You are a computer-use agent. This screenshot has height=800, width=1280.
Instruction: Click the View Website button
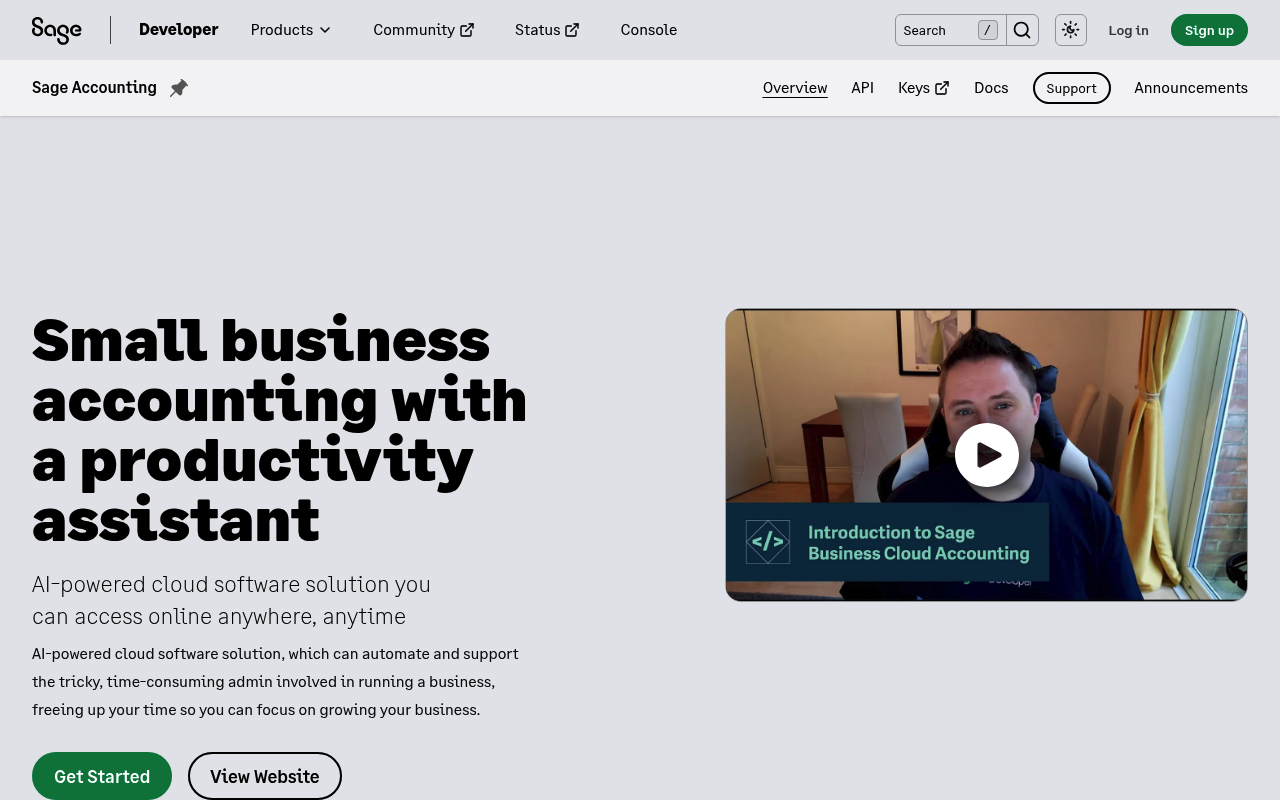point(265,776)
